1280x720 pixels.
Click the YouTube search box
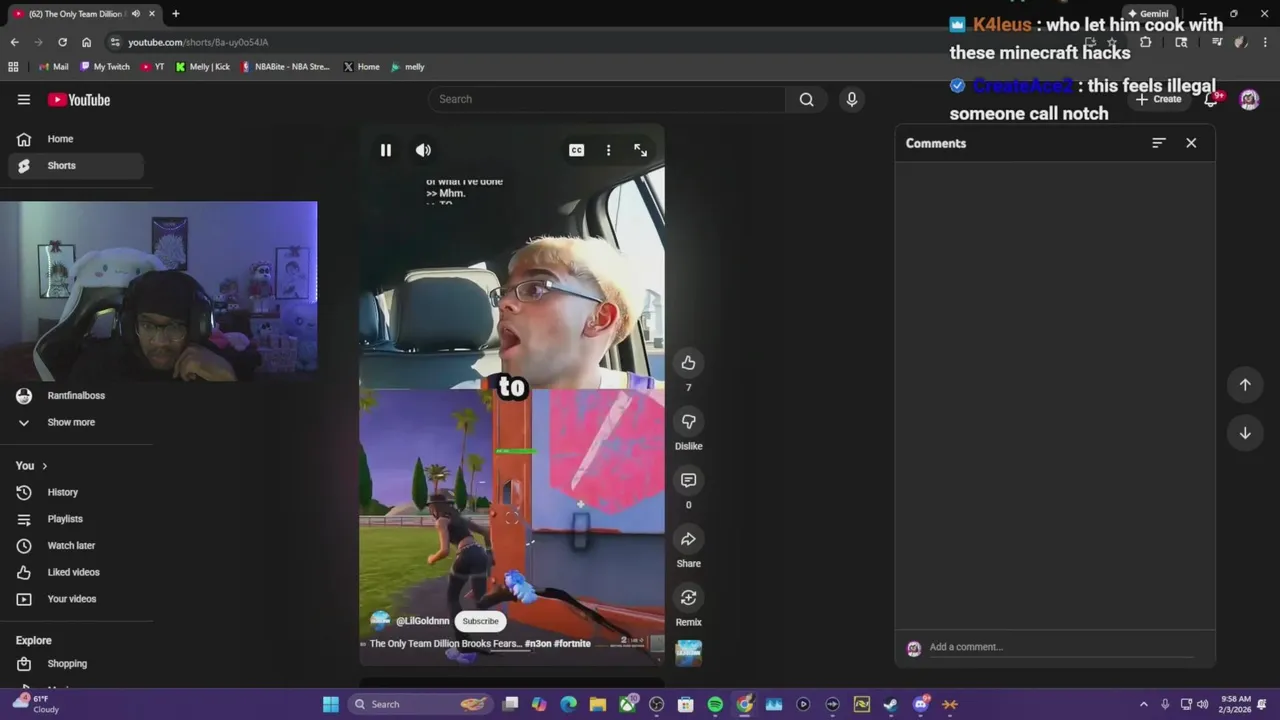point(605,99)
